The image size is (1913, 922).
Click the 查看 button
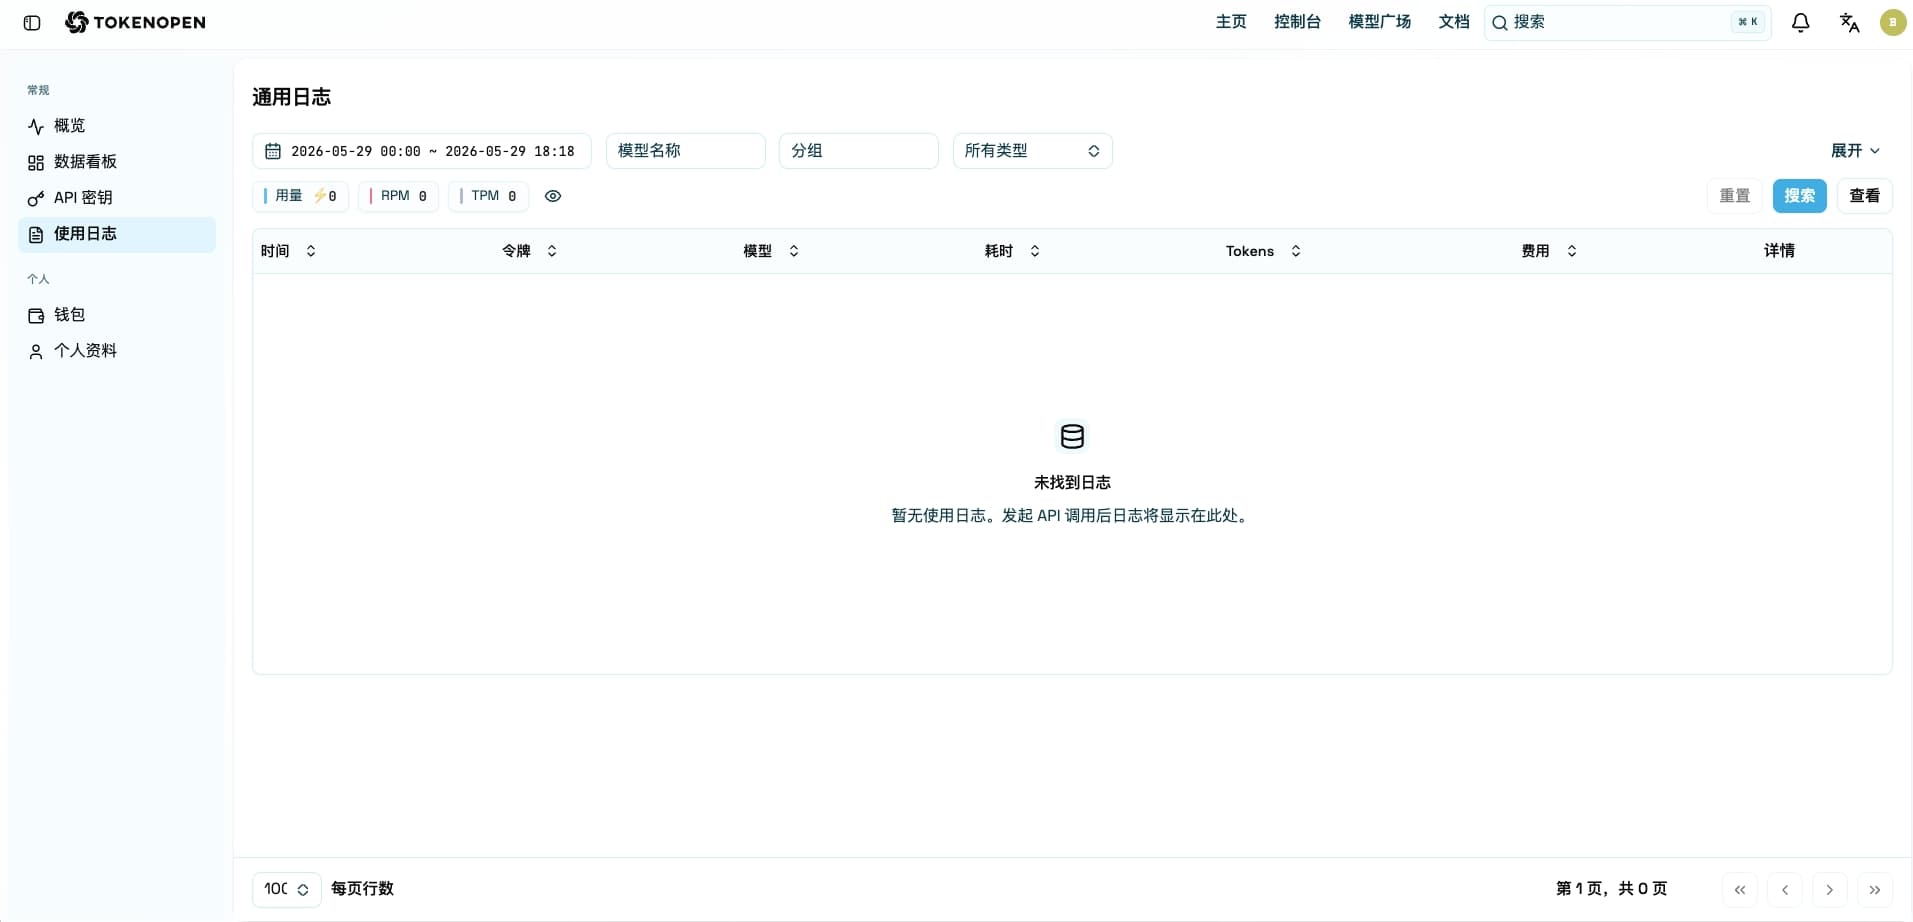pos(1865,196)
